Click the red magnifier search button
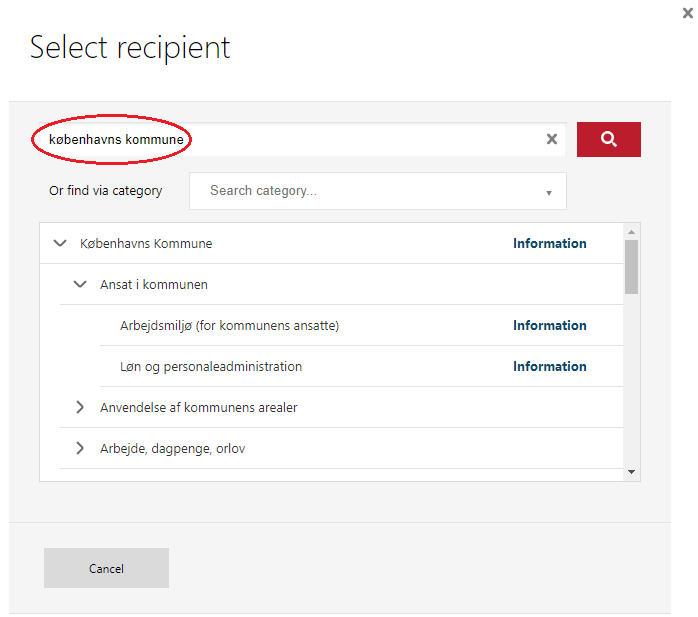This screenshot has height=617, width=698. point(609,139)
